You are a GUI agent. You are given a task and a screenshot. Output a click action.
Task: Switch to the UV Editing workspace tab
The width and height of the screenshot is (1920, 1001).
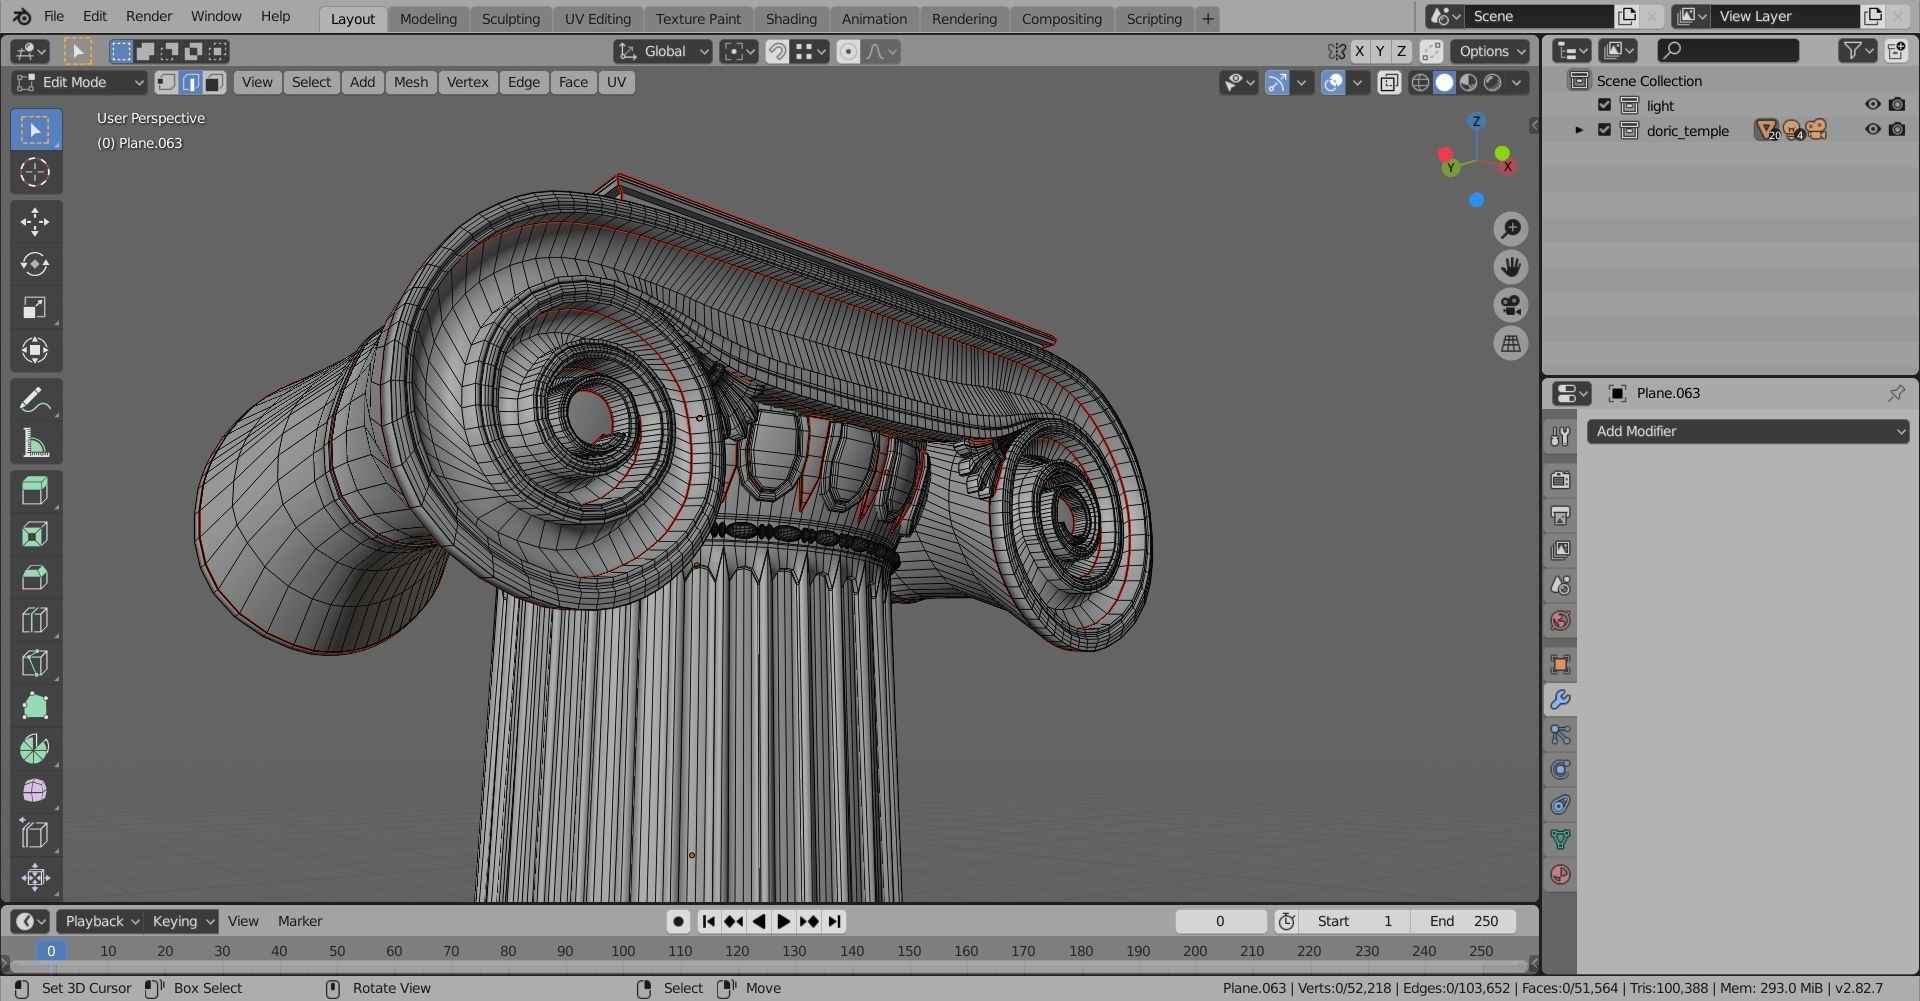pyautogui.click(x=597, y=18)
